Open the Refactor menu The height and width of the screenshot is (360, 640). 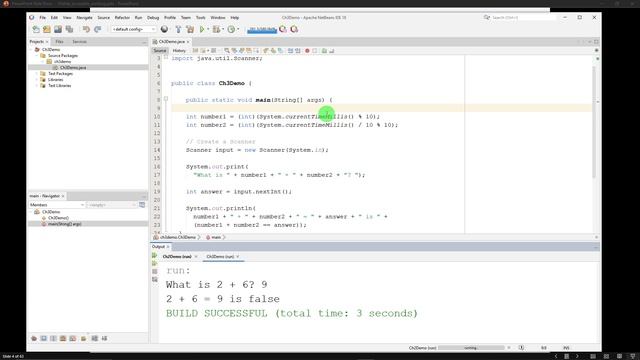[x=122, y=18]
